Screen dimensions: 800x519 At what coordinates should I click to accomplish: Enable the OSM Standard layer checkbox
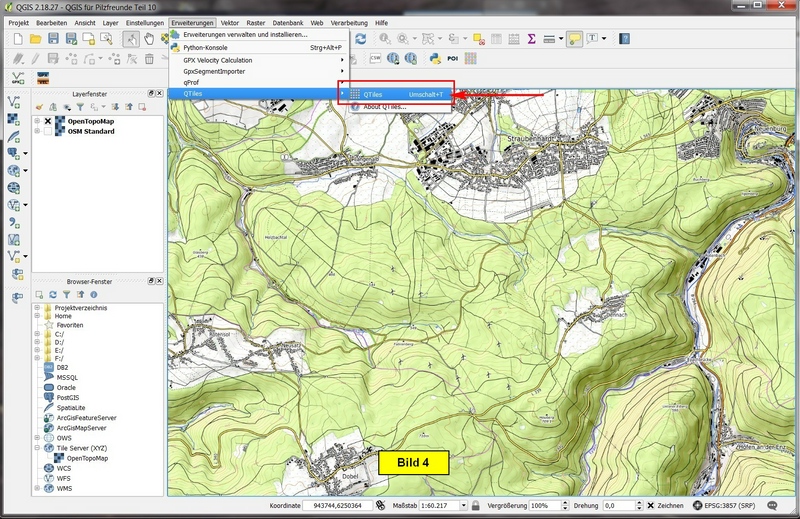47,131
